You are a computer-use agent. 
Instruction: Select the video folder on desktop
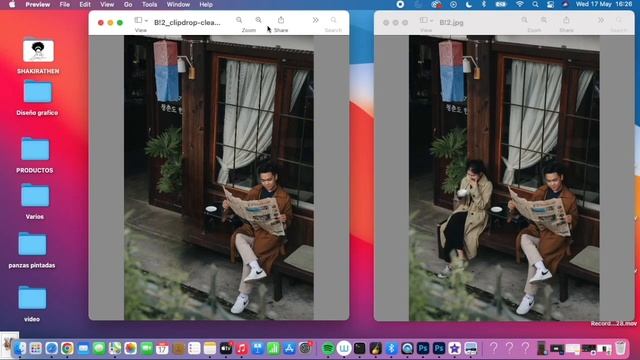(32, 304)
